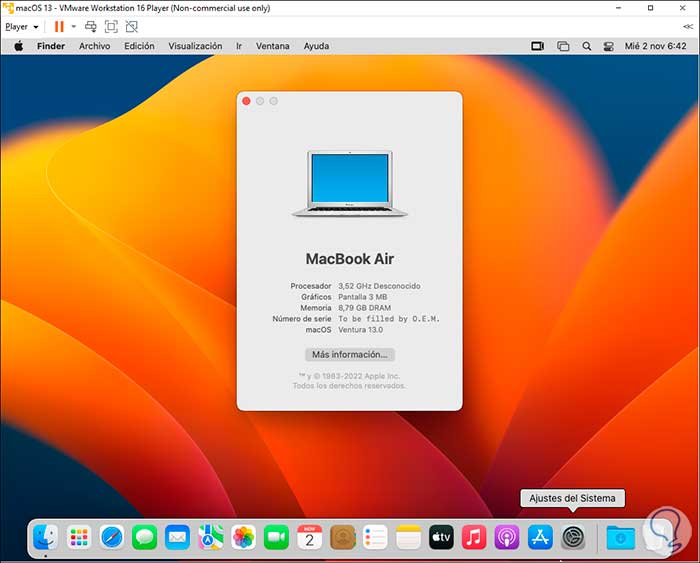Open Finder from the Dock
Viewport: 700px width, 563px height.
point(46,537)
